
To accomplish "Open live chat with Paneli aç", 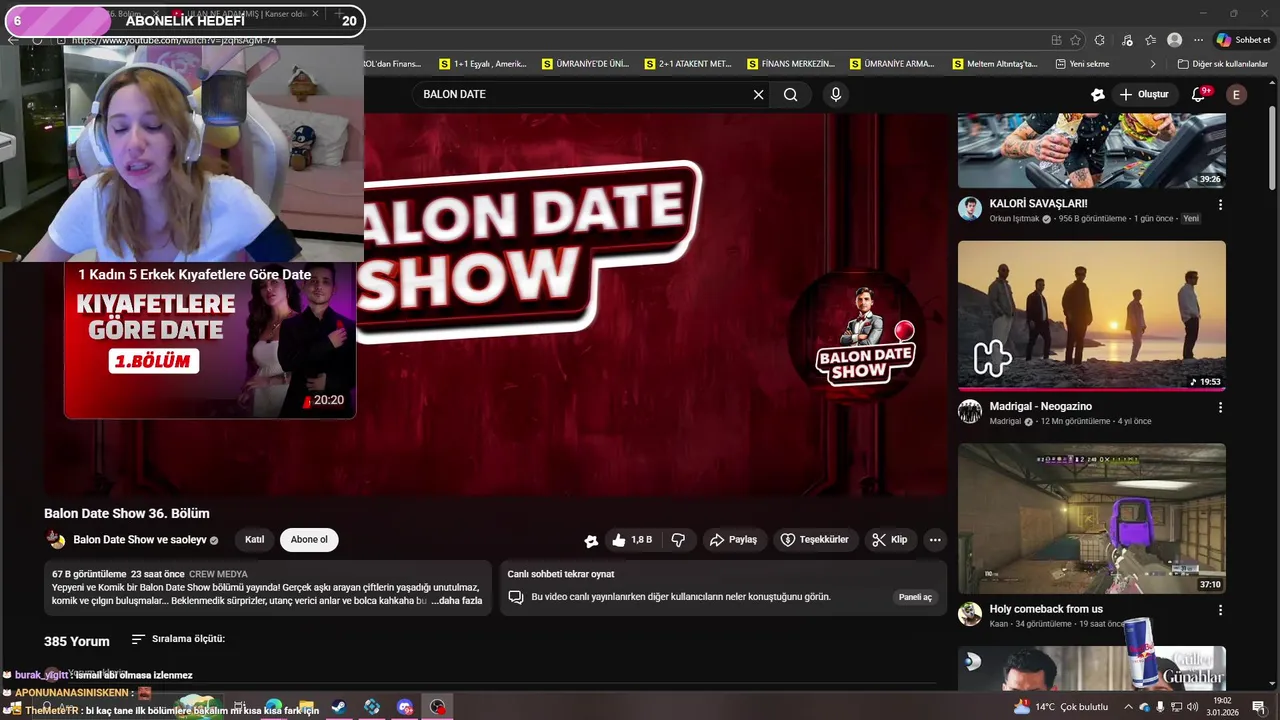I will click(x=915, y=597).
